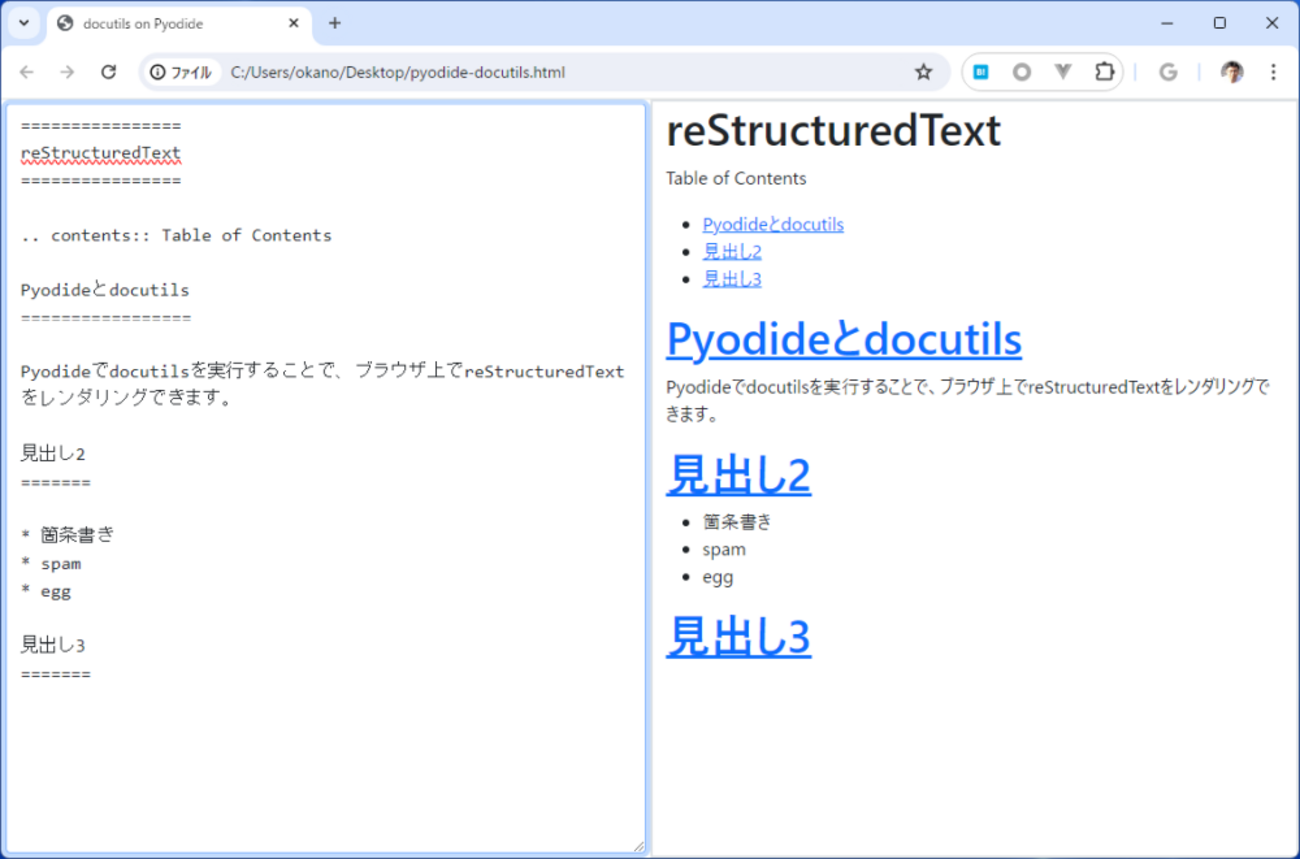Click the large 見出し3 heading link
Image resolution: width=1300 pixels, height=859 pixels.
pos(738,636)
